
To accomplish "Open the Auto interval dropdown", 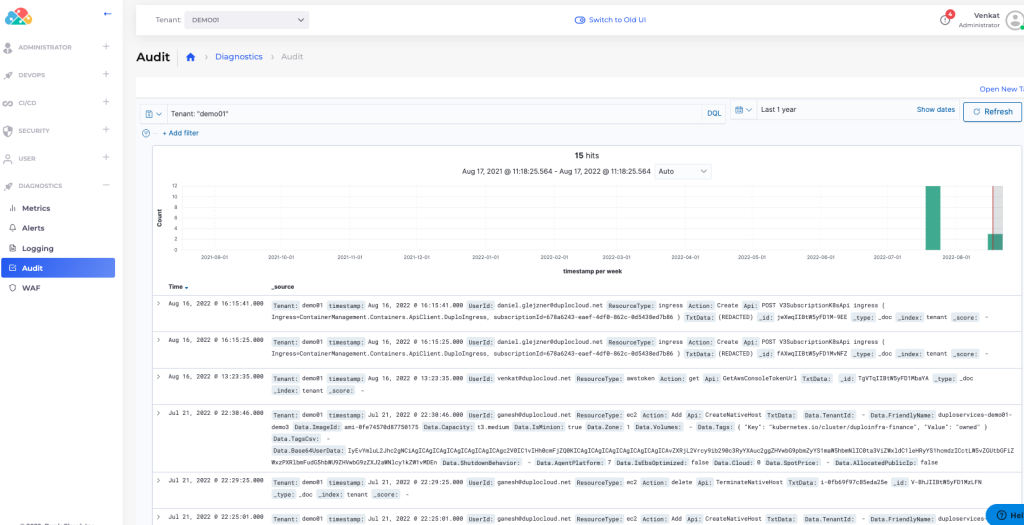I will [682, 171].
